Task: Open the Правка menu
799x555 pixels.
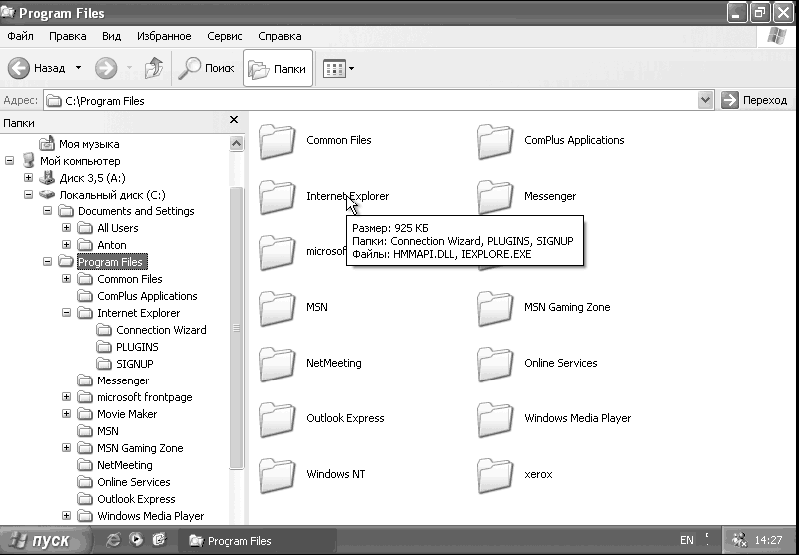Action: 68,36
